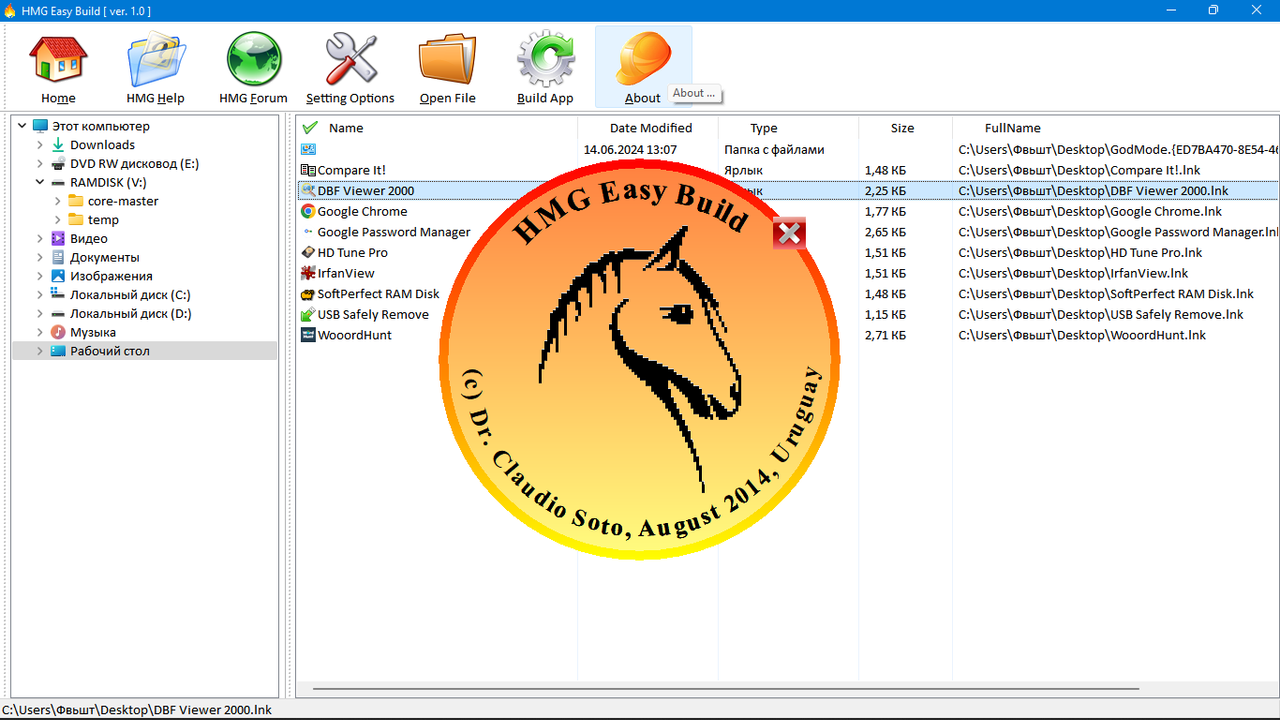Click Open File folder icon
The height and width of the screenshot is (720, 1280).
click(447, 59)
